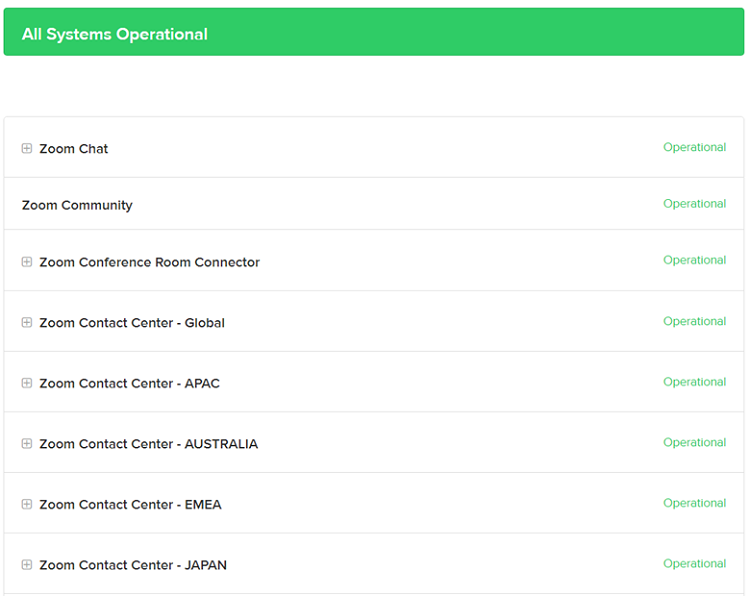Viewport: 750px width, 596px height.
Task: Click Zoom Conference Room Connector label
Action: 149,262
